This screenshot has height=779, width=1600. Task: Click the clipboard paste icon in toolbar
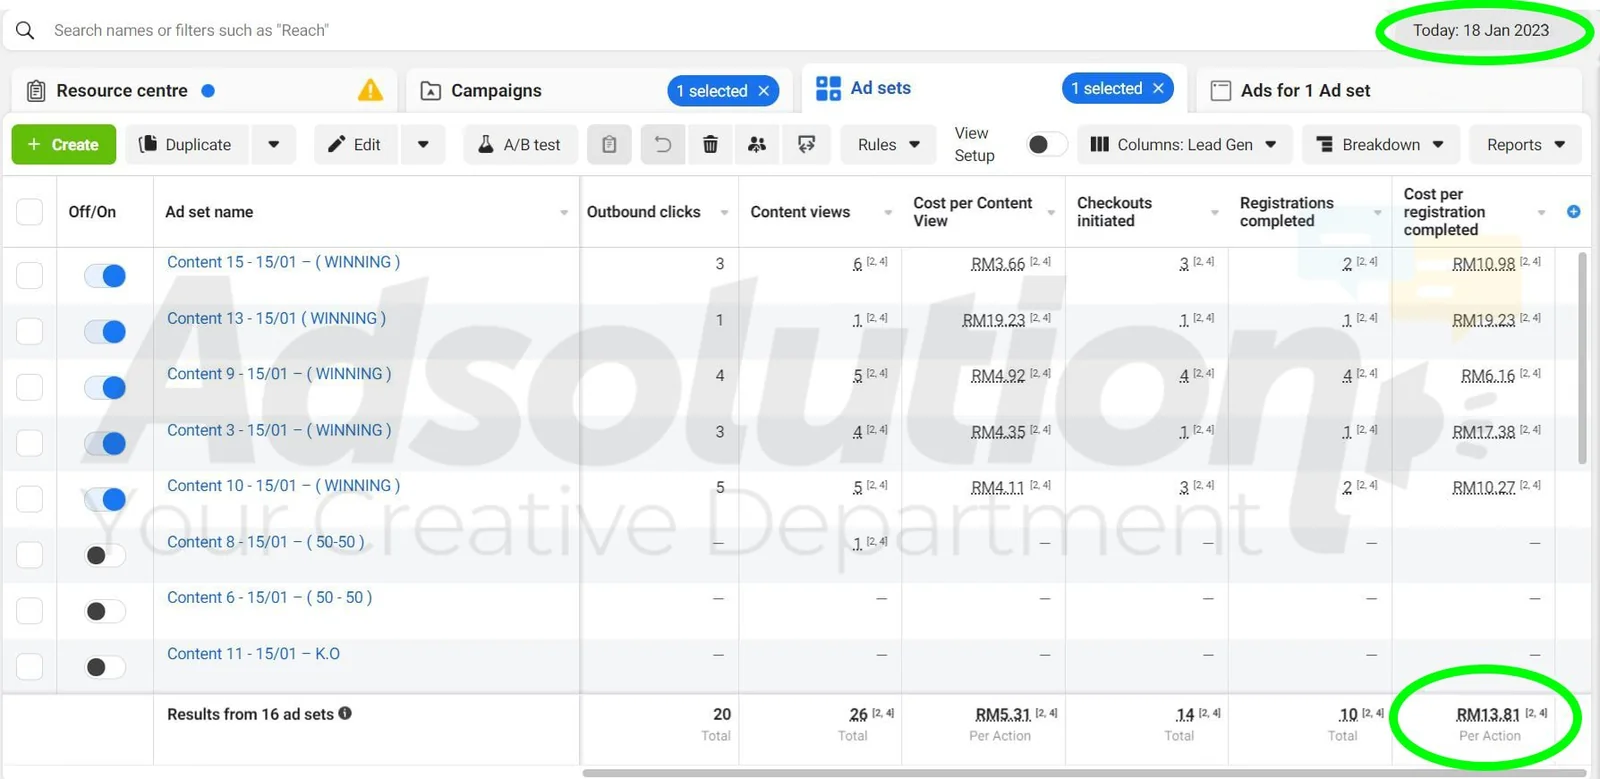609,145
